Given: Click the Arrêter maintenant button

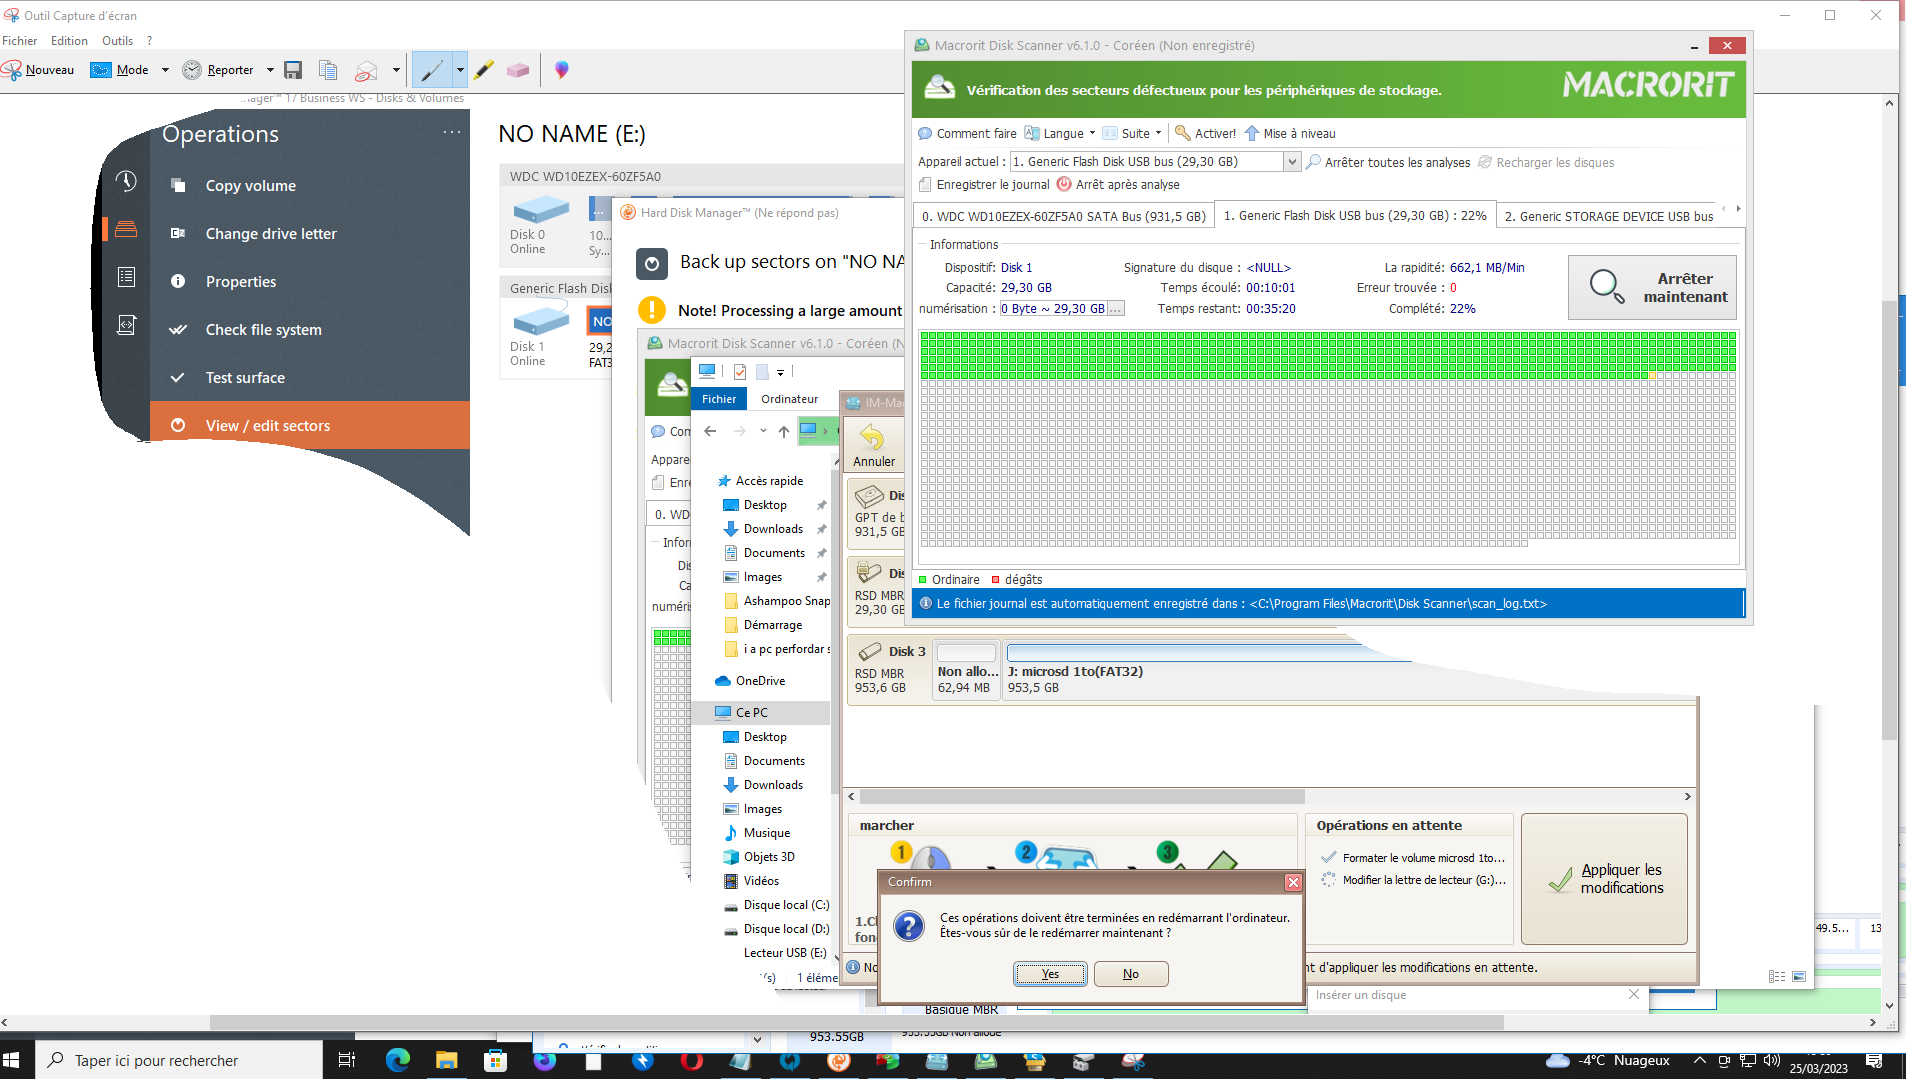Looking at the screenshot, I should (1652, 288).
